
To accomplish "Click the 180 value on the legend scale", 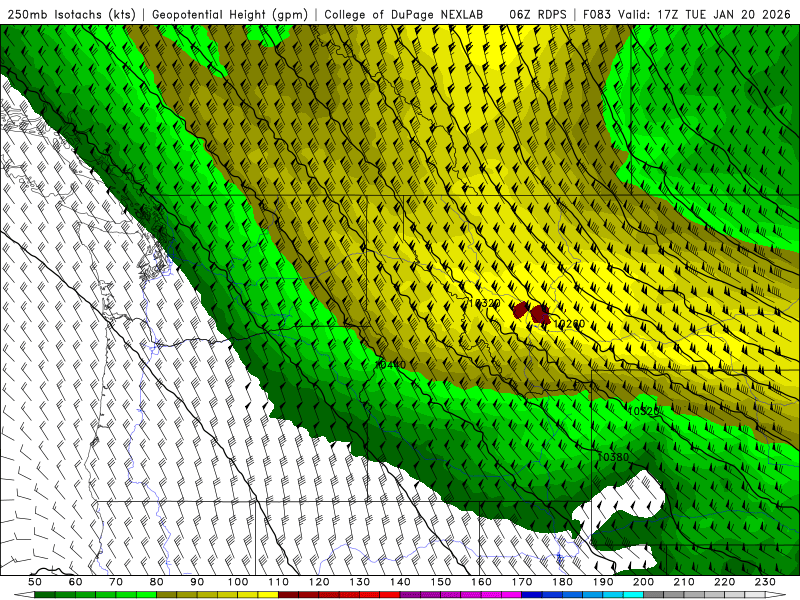I will [x=563, y=582].
